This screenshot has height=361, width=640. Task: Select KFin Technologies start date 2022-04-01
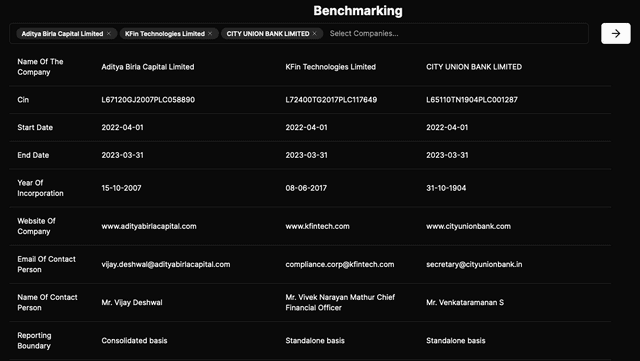[307, 127]
